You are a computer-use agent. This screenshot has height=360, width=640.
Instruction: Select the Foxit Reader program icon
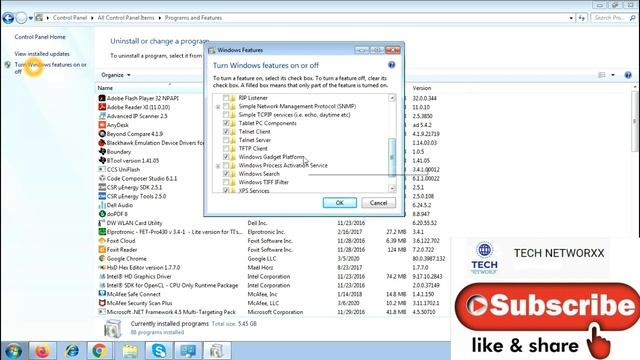point(102,249)
